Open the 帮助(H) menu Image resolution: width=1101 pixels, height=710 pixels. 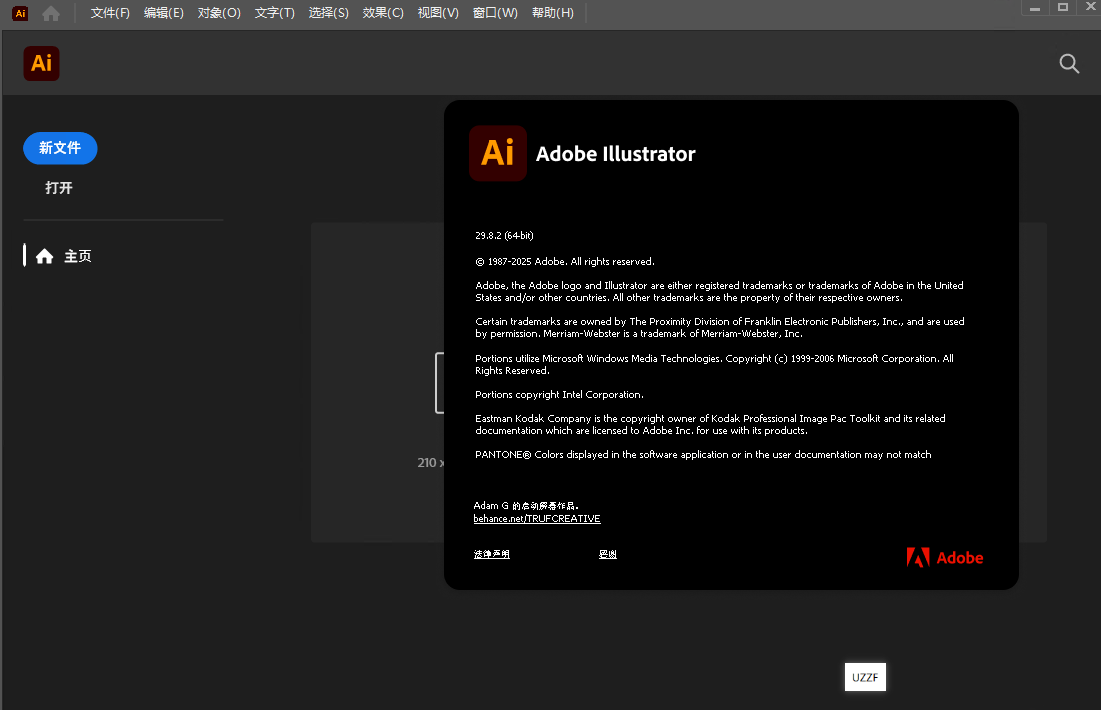point(553,13)
